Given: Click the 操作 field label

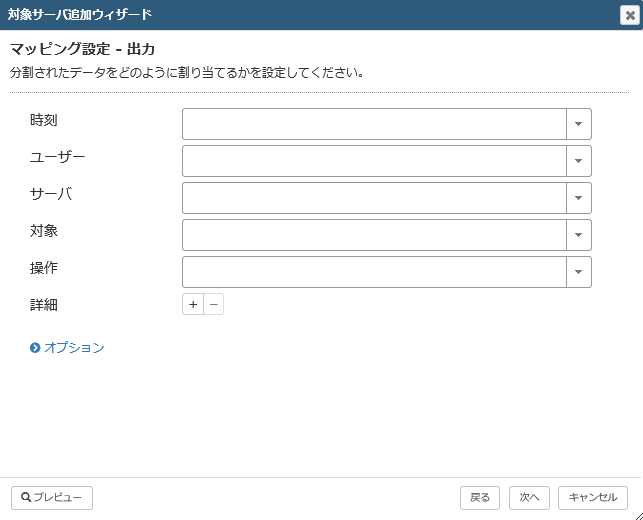Looking at the screenshot, I should click(44, 268).
